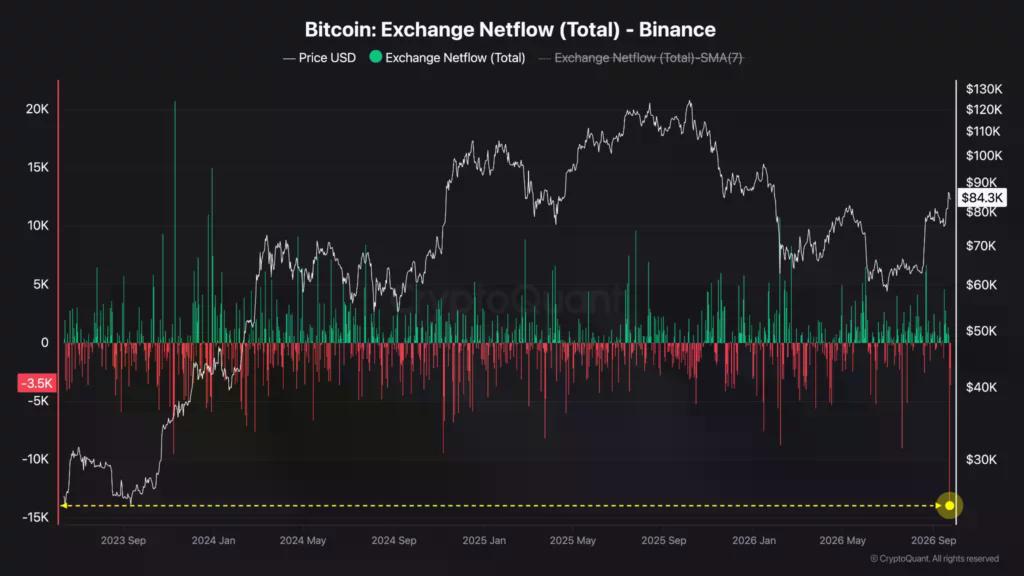Click the 2023 Sep x-axis label
The image size is (1024, 576).
click(x=123, y=540)
